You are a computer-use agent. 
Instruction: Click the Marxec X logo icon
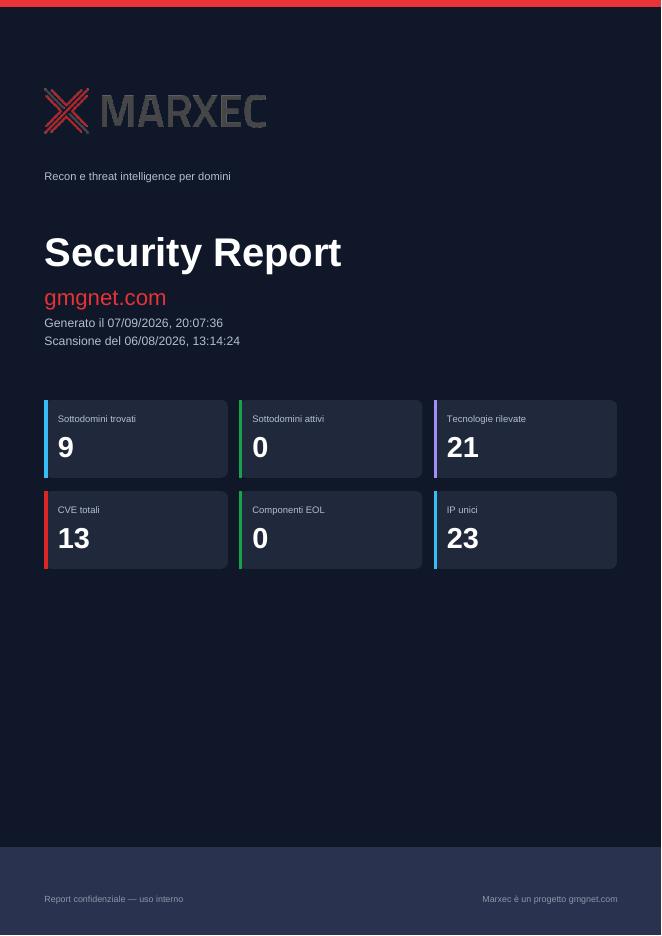click(67, 111)
